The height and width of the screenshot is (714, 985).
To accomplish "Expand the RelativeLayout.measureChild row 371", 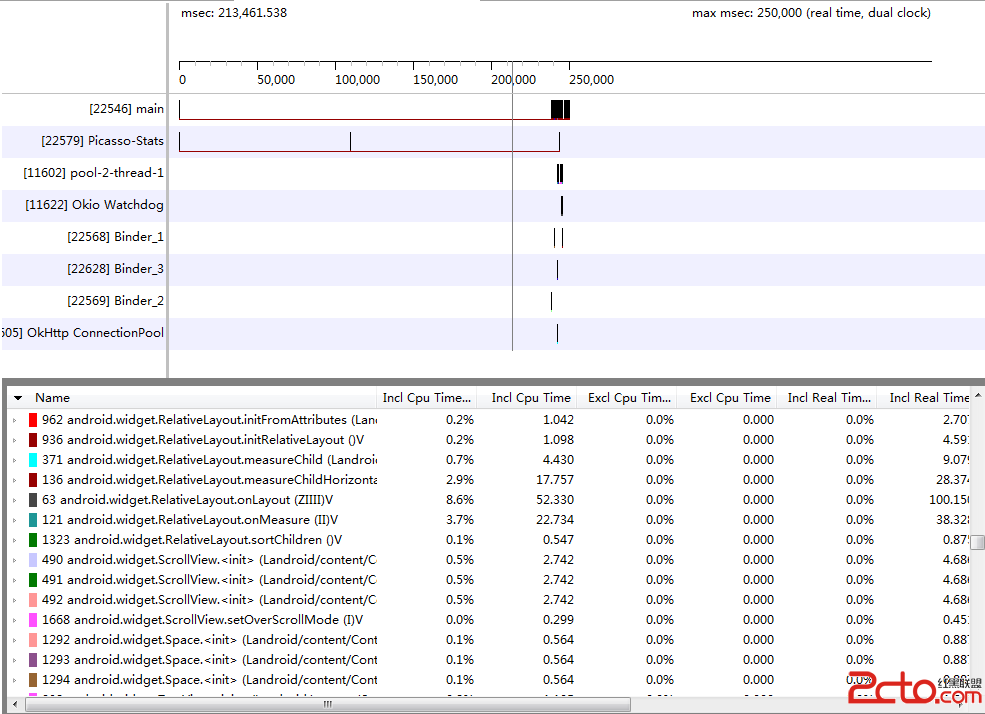I will point(14,460).
